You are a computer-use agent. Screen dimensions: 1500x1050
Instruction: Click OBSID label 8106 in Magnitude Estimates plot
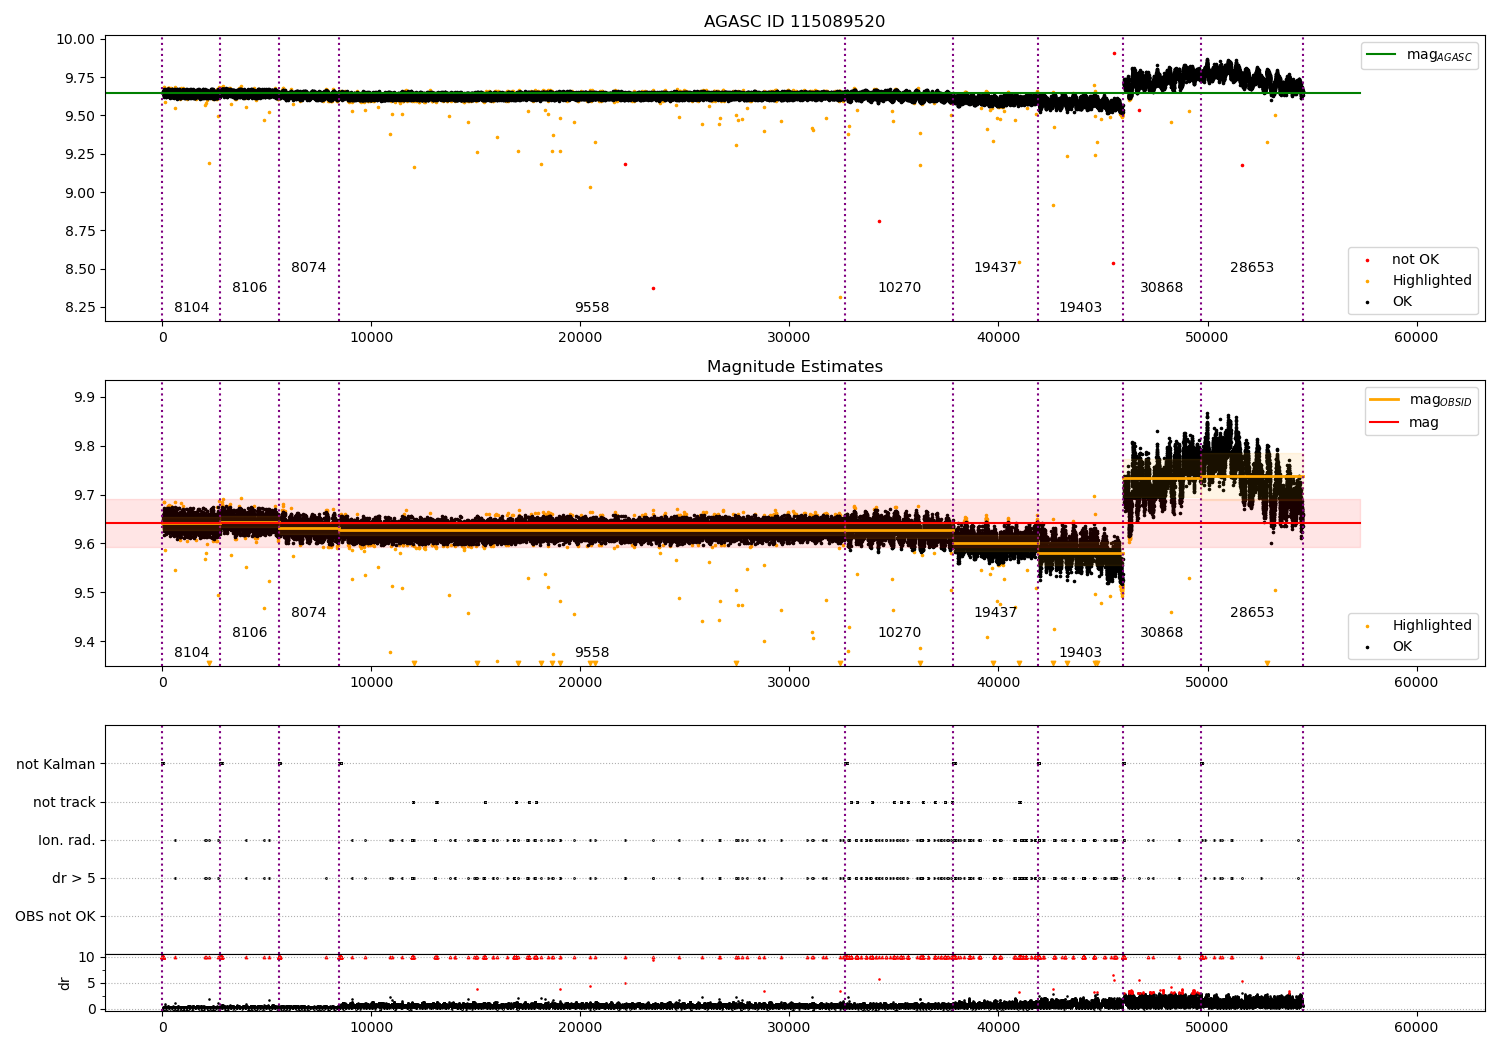250,633
